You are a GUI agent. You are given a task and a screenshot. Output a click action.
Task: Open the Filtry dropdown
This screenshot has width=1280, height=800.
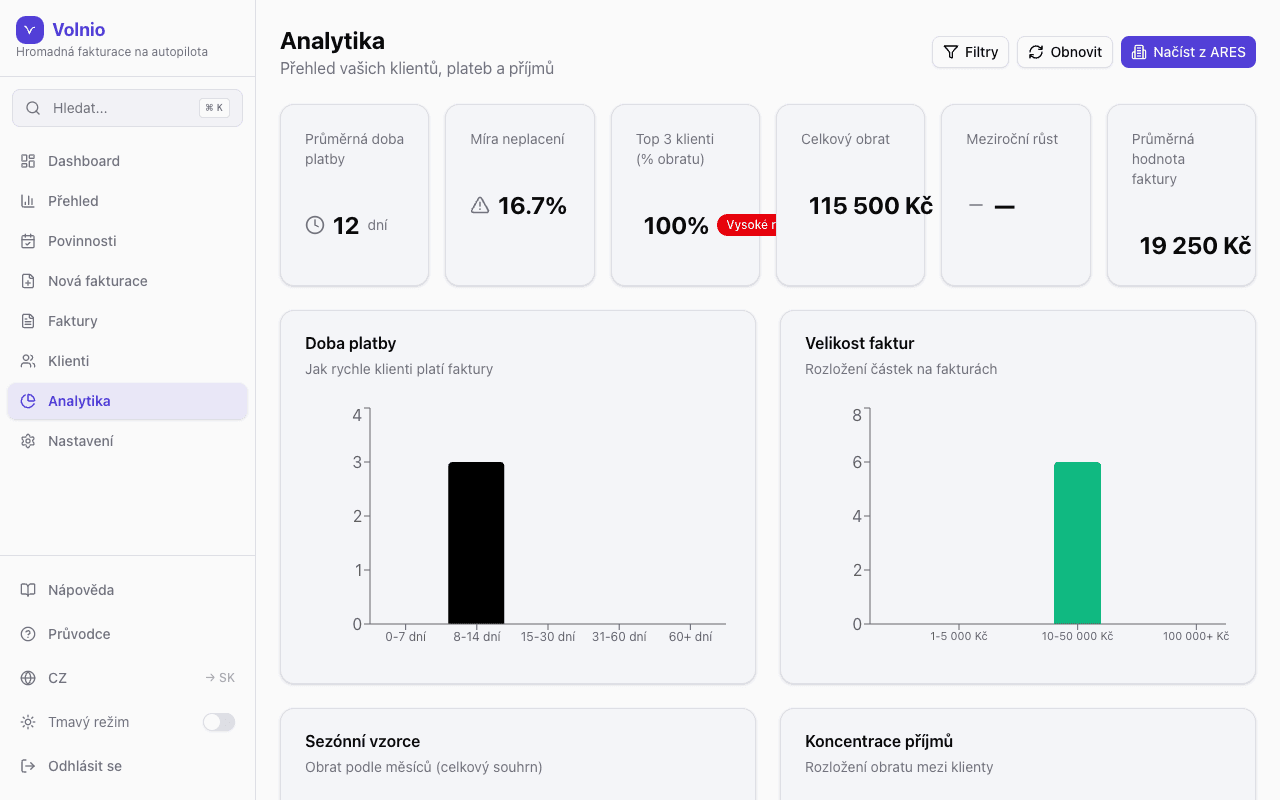(x=970, y=52)
